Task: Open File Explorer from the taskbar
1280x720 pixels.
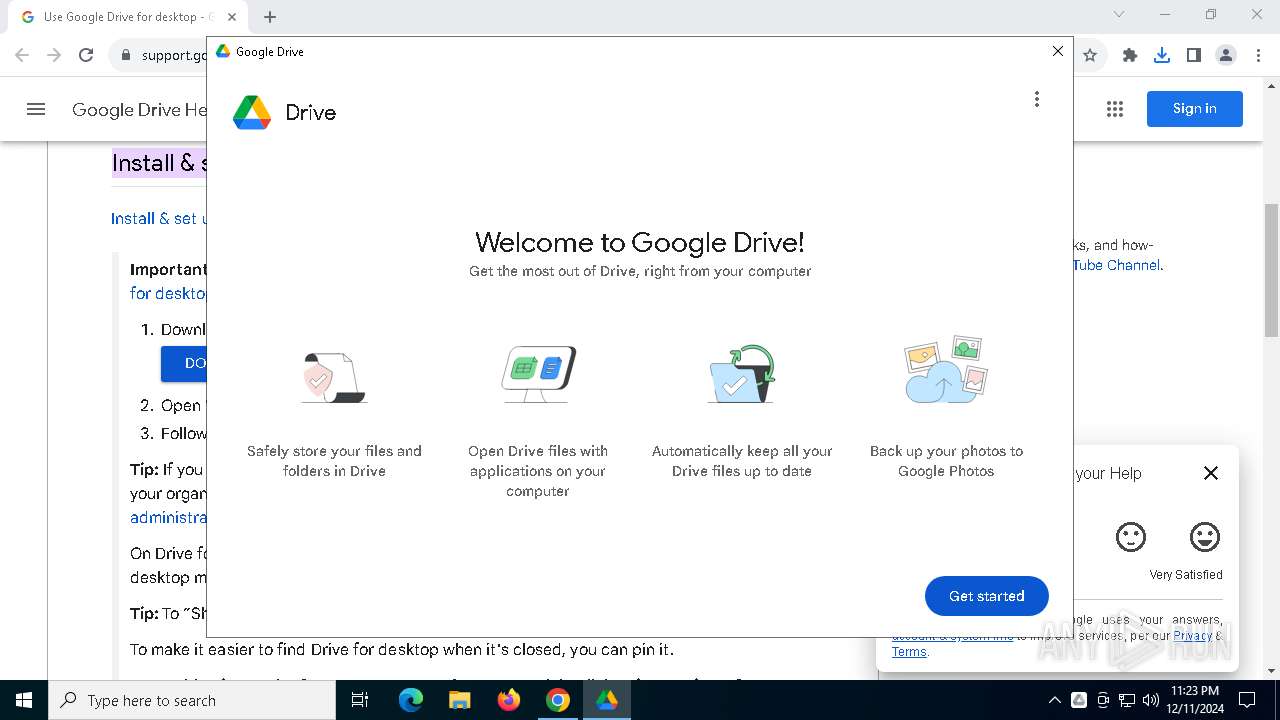Action: (x=460, y=700)
